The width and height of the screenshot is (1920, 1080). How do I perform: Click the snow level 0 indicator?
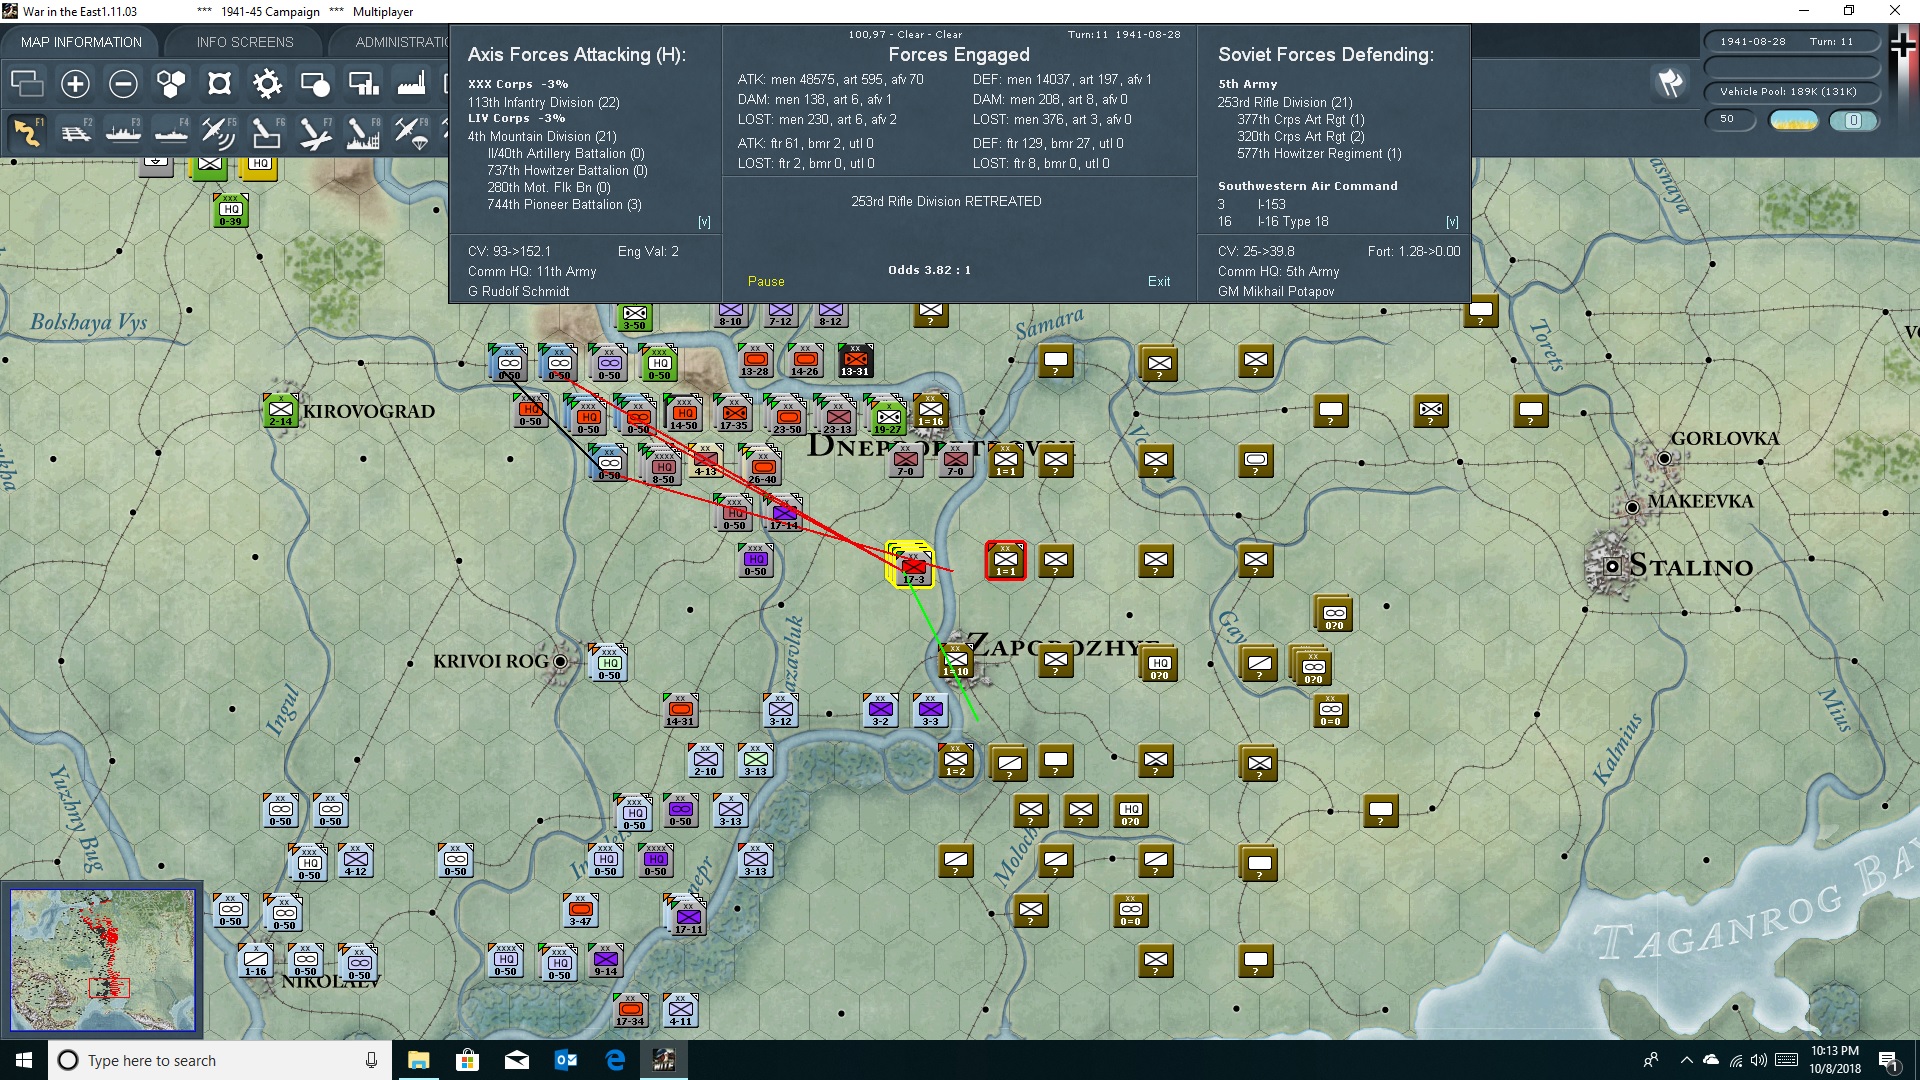(1853, 120)
